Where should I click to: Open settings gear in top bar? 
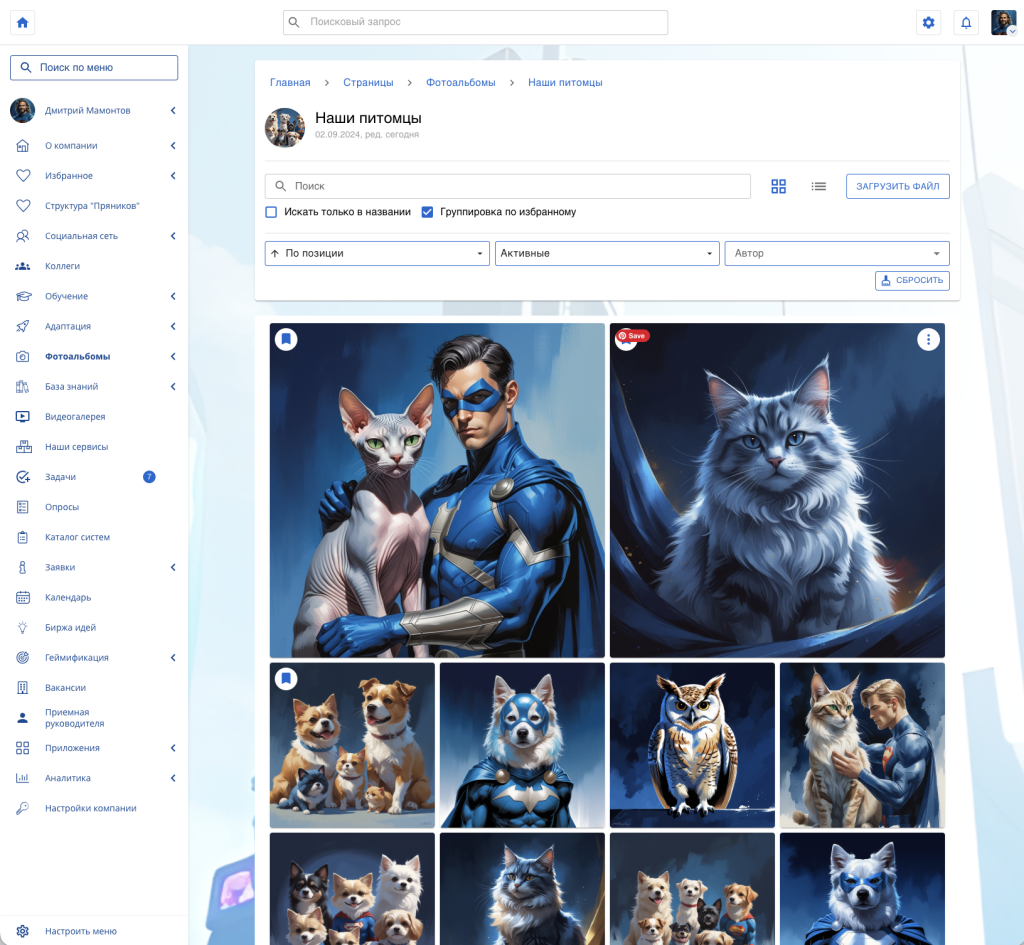pyautogui.click(x=928, y=22)
